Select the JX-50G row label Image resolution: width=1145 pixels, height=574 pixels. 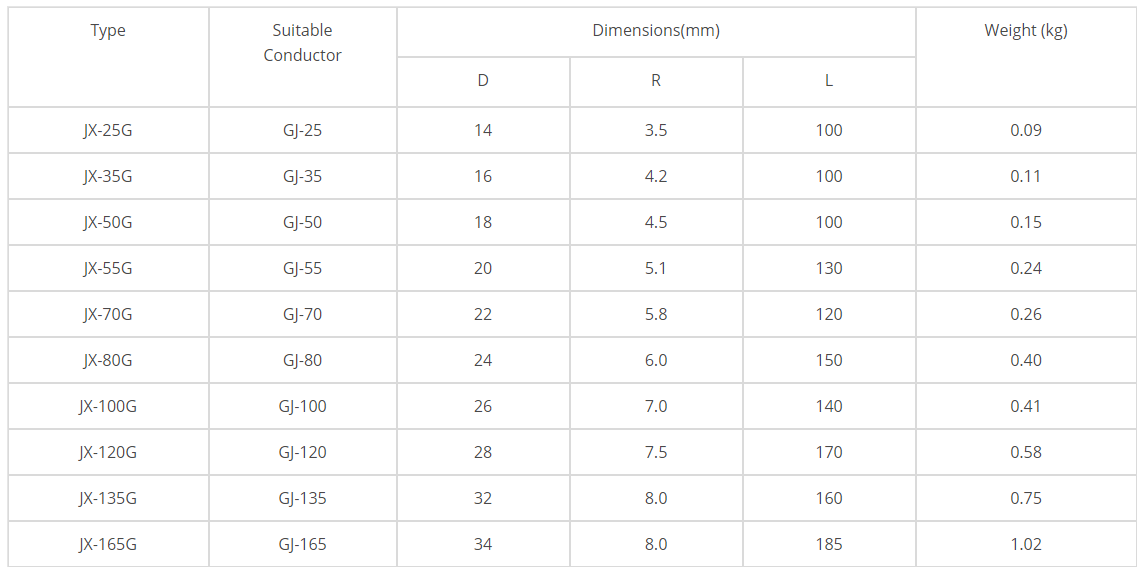coord(108,223)
